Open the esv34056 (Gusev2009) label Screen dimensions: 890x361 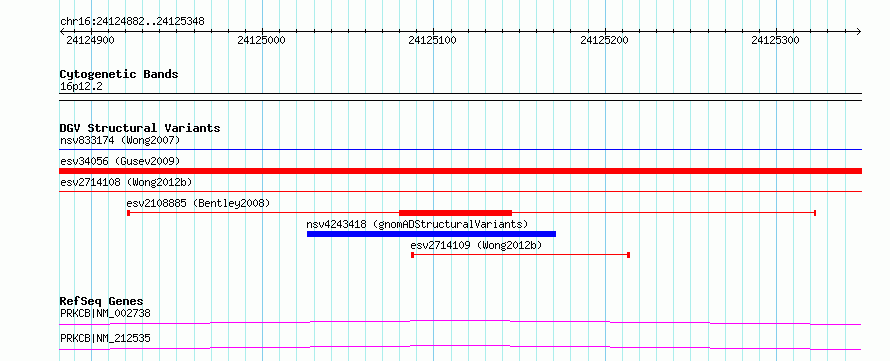coord(120,161)
